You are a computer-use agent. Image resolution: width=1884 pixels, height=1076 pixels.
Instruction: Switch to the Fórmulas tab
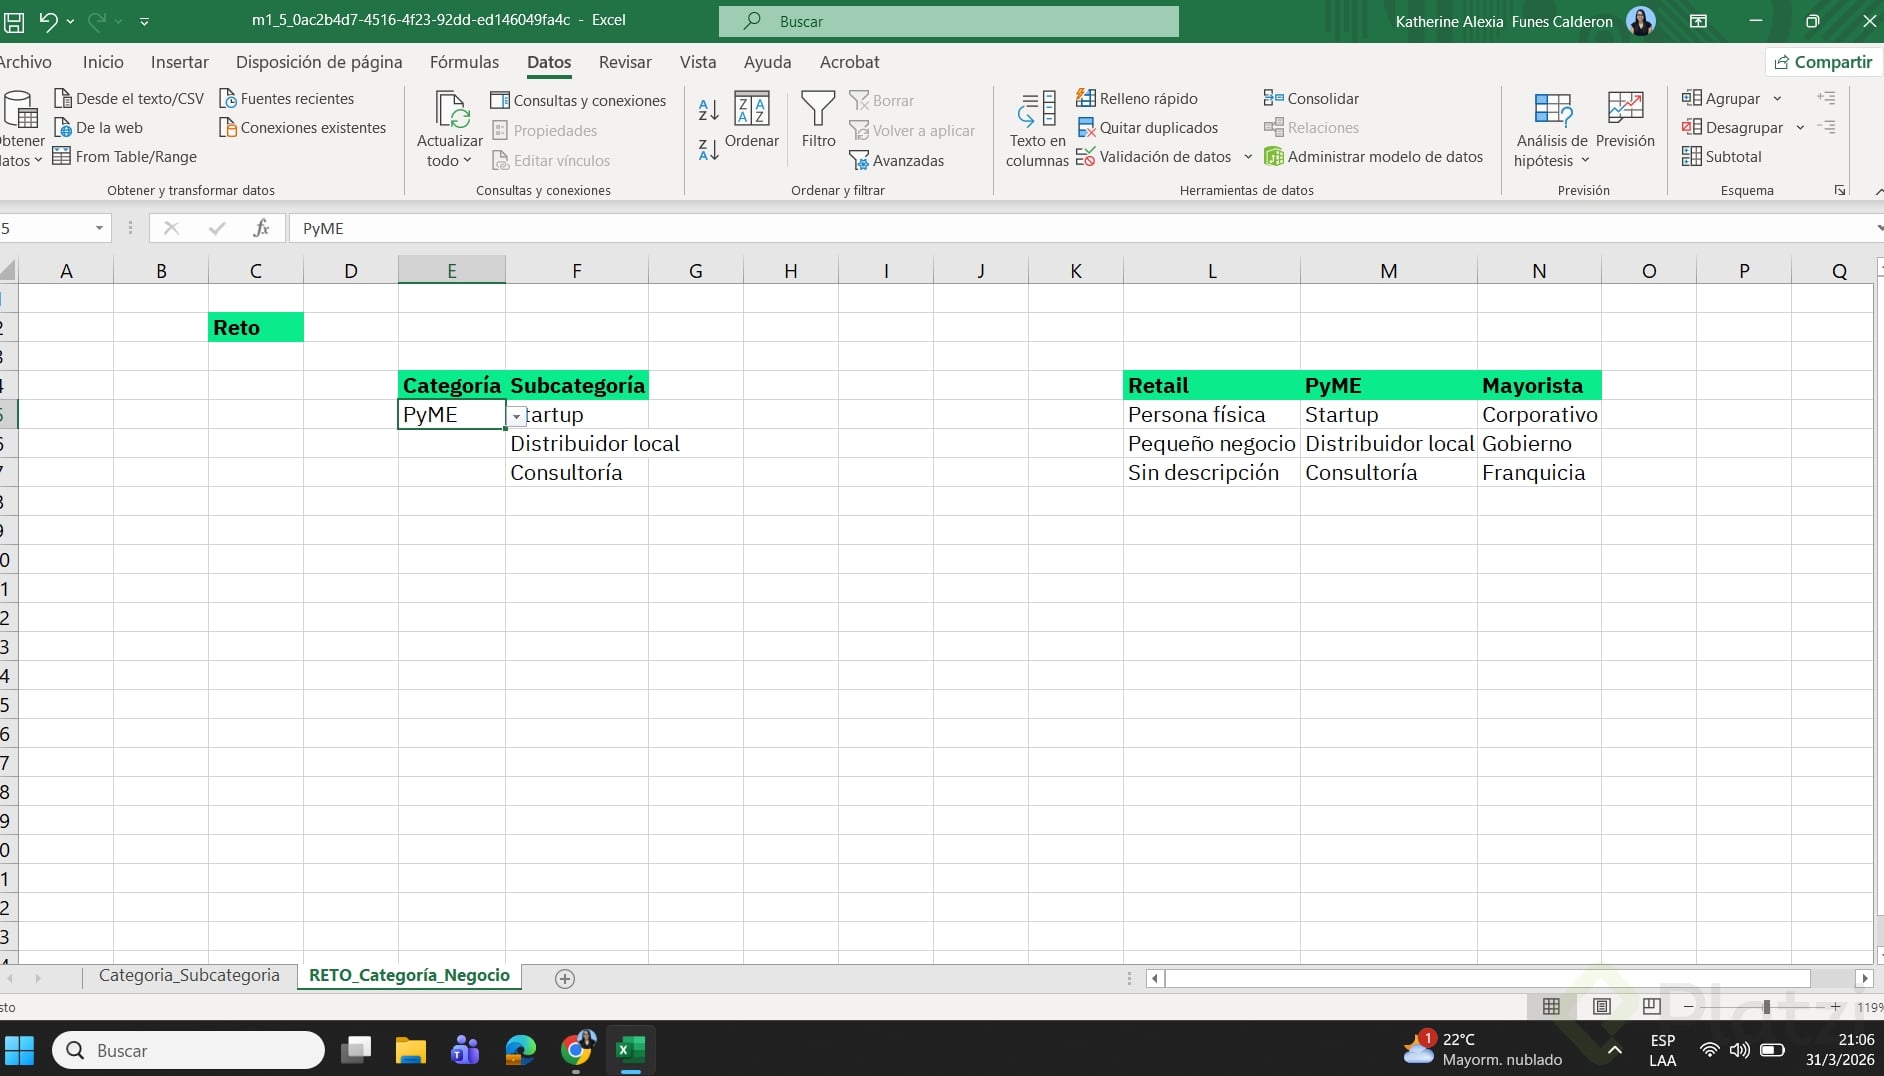click(464, 62)
